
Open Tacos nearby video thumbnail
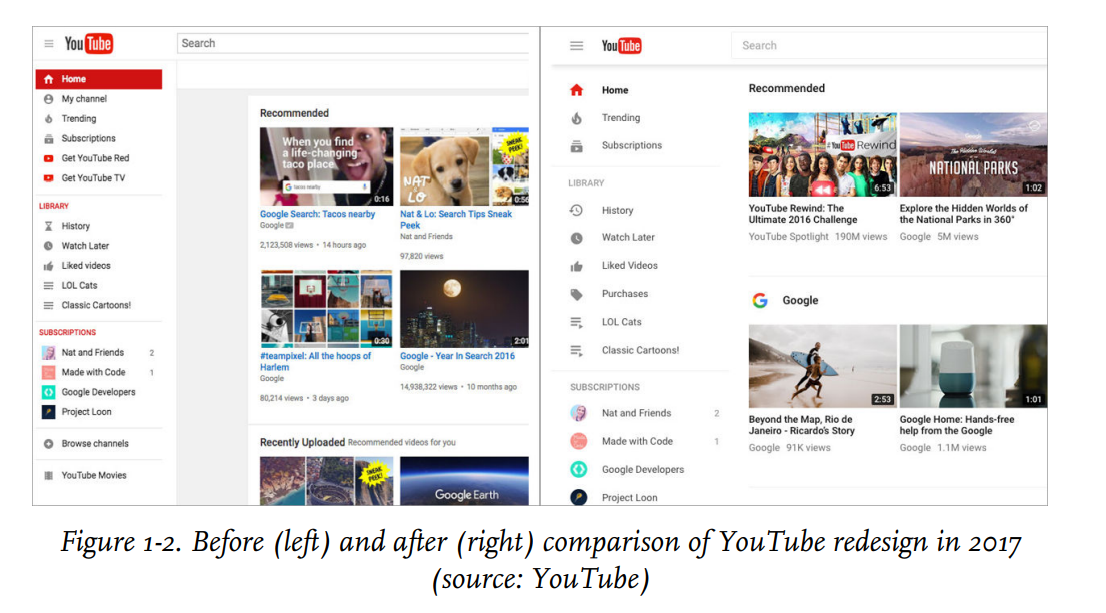(x=327, y=166)
